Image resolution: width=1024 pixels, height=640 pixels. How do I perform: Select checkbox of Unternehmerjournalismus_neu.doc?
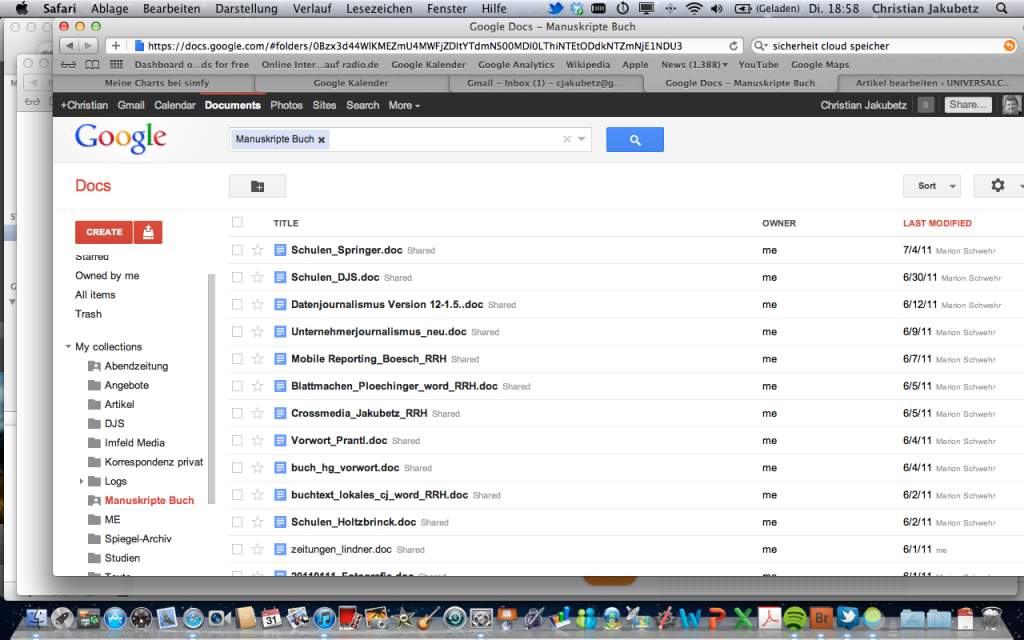(x=237, y=332)
